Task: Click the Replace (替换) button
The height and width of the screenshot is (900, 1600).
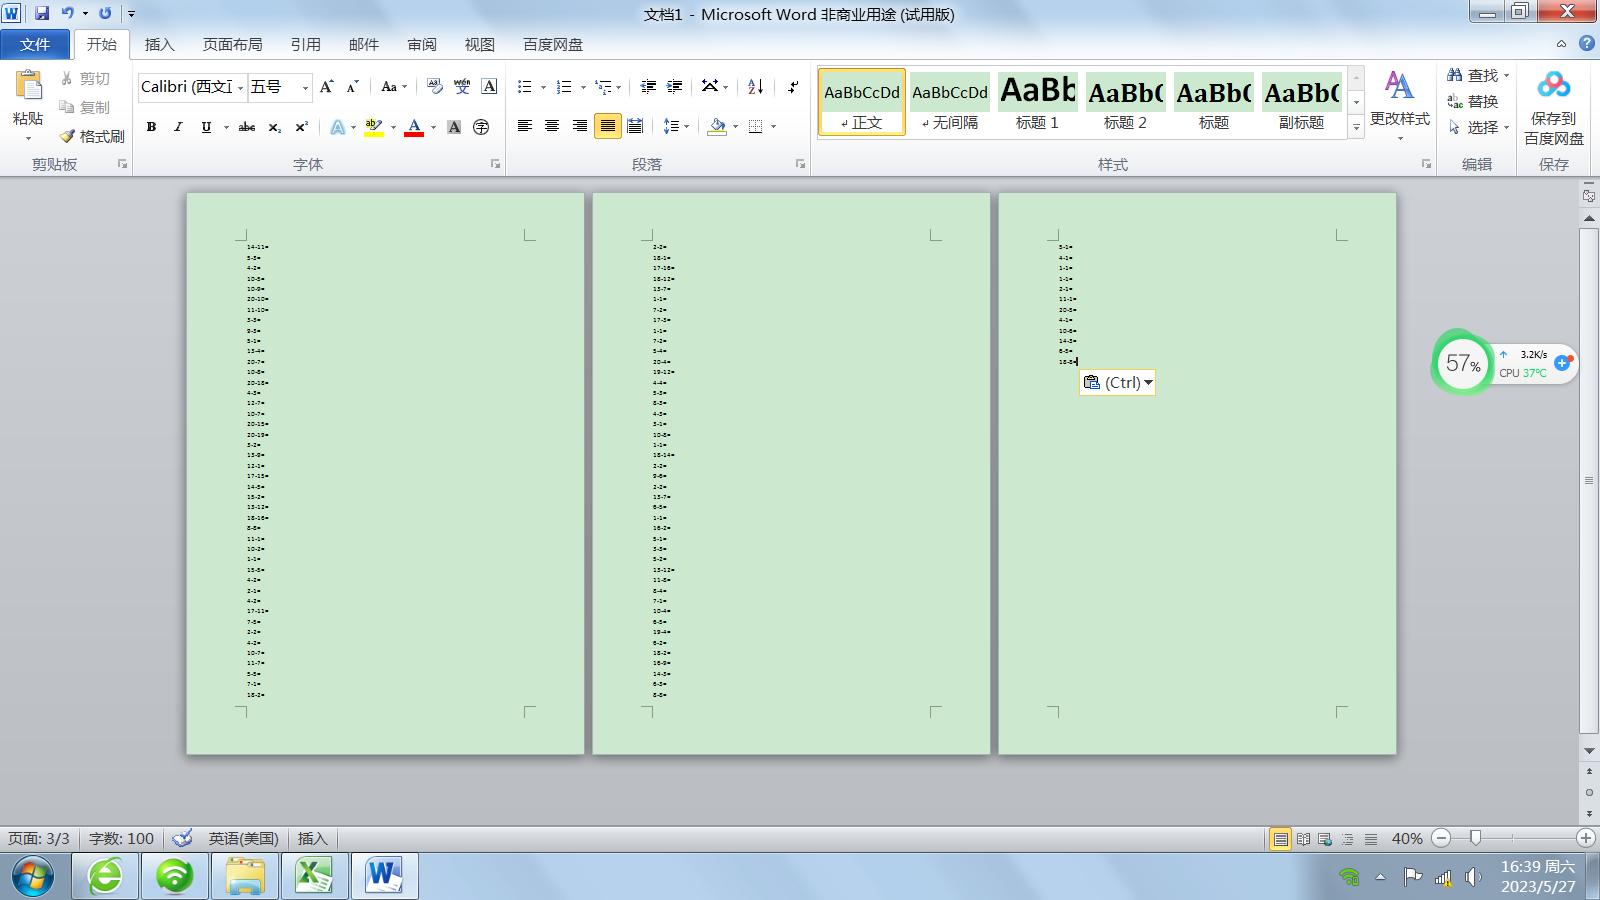Action: (x=1472, y=101)
